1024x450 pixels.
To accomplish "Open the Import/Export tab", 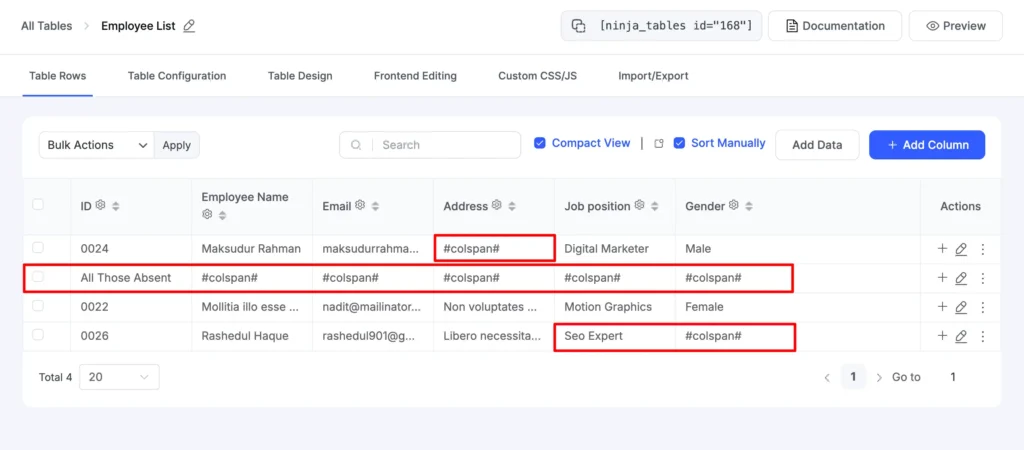I will click(x=653, y=76).
